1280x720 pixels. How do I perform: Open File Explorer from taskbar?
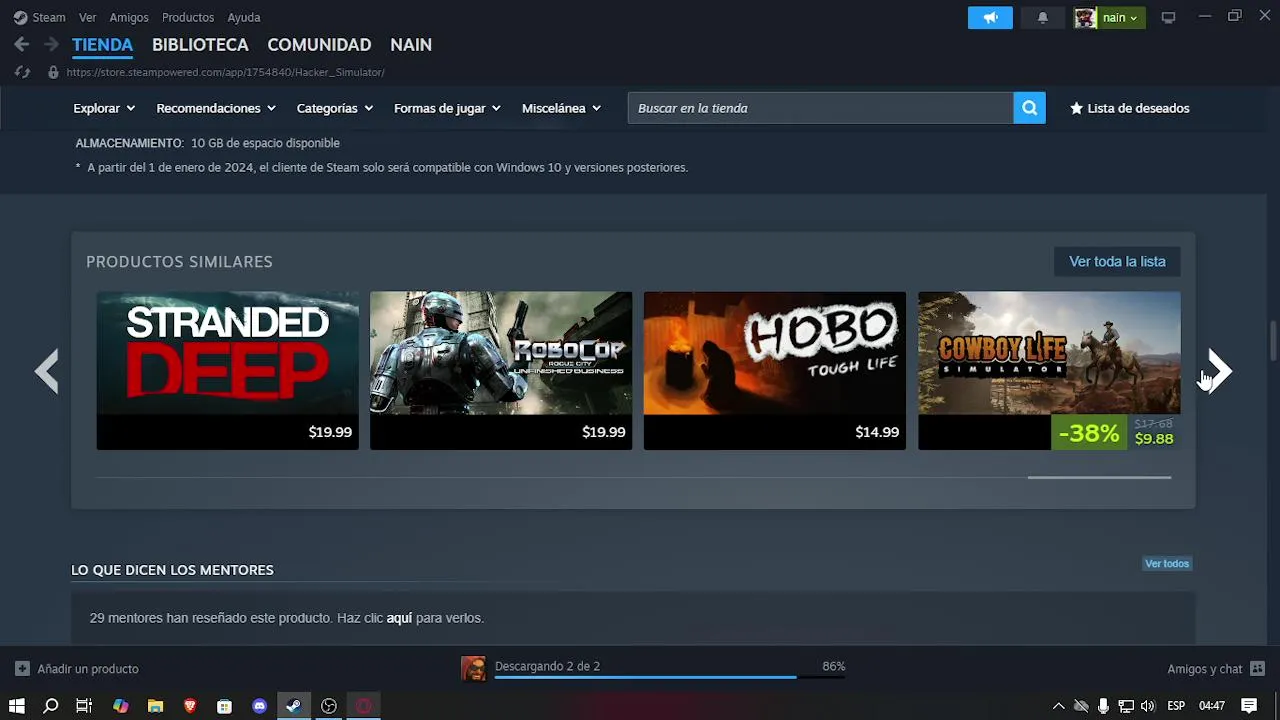click(x=155, y=706)
